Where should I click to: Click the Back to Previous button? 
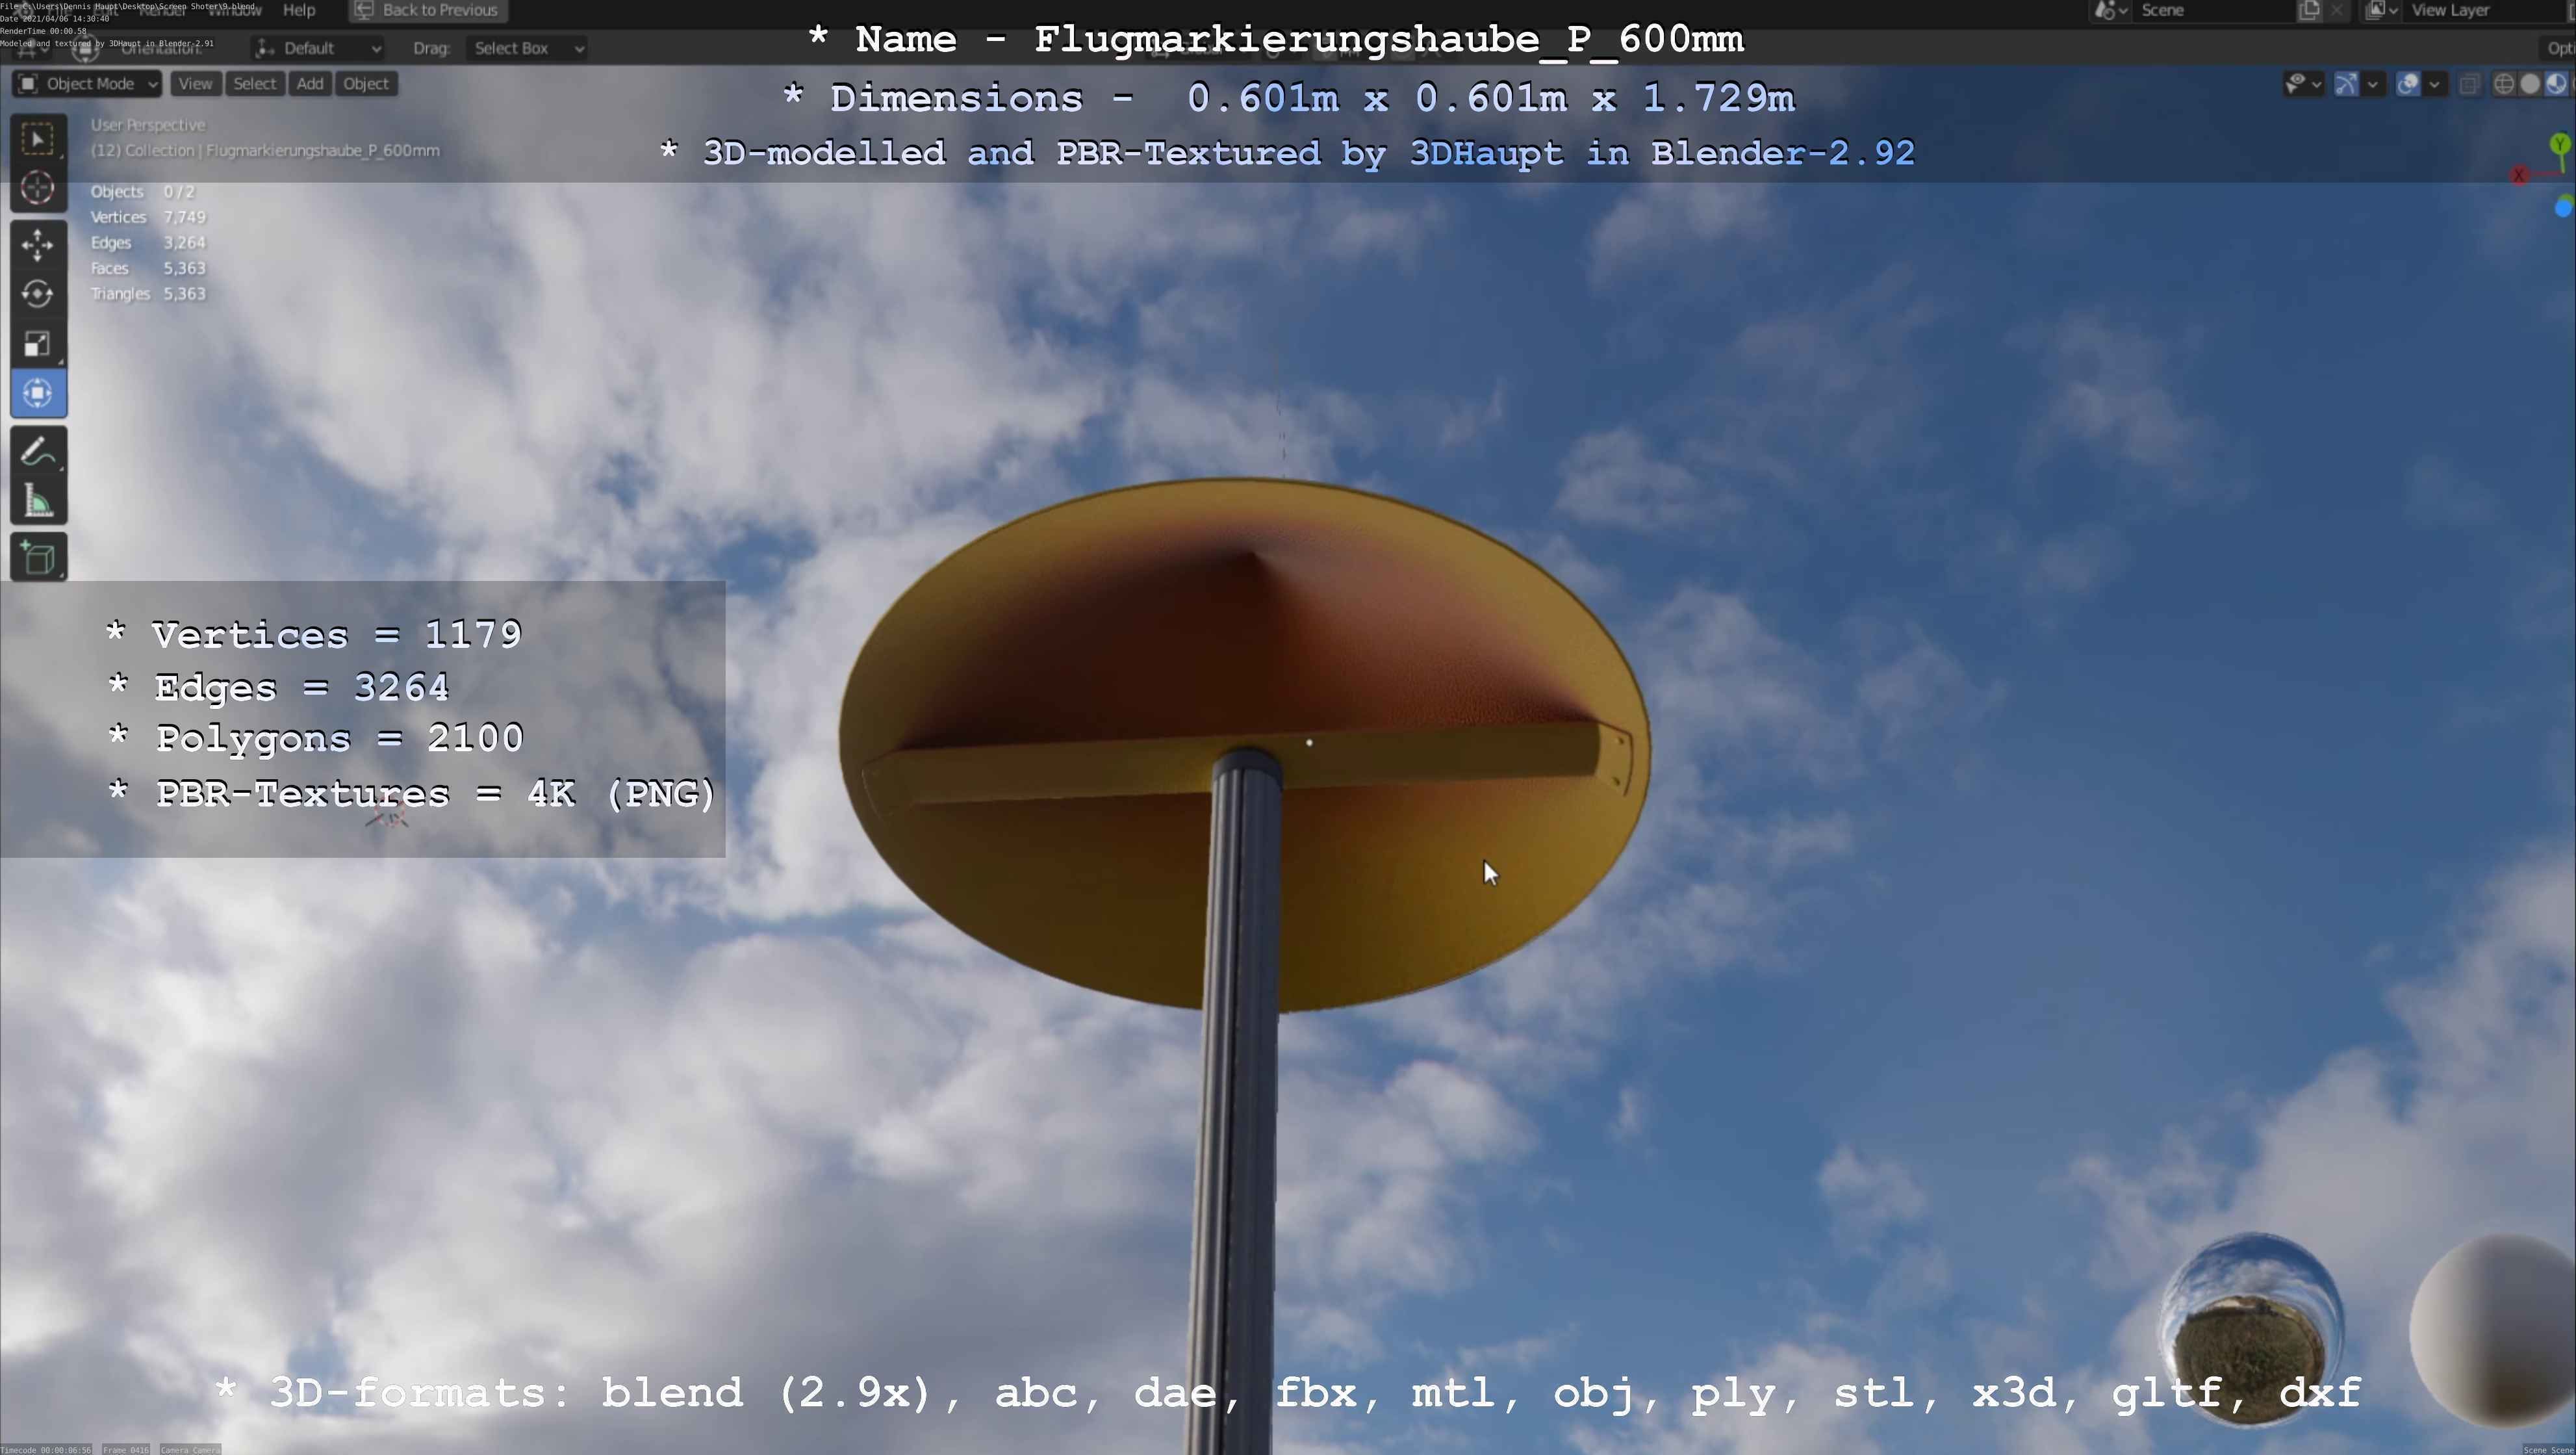coord(428,10)
